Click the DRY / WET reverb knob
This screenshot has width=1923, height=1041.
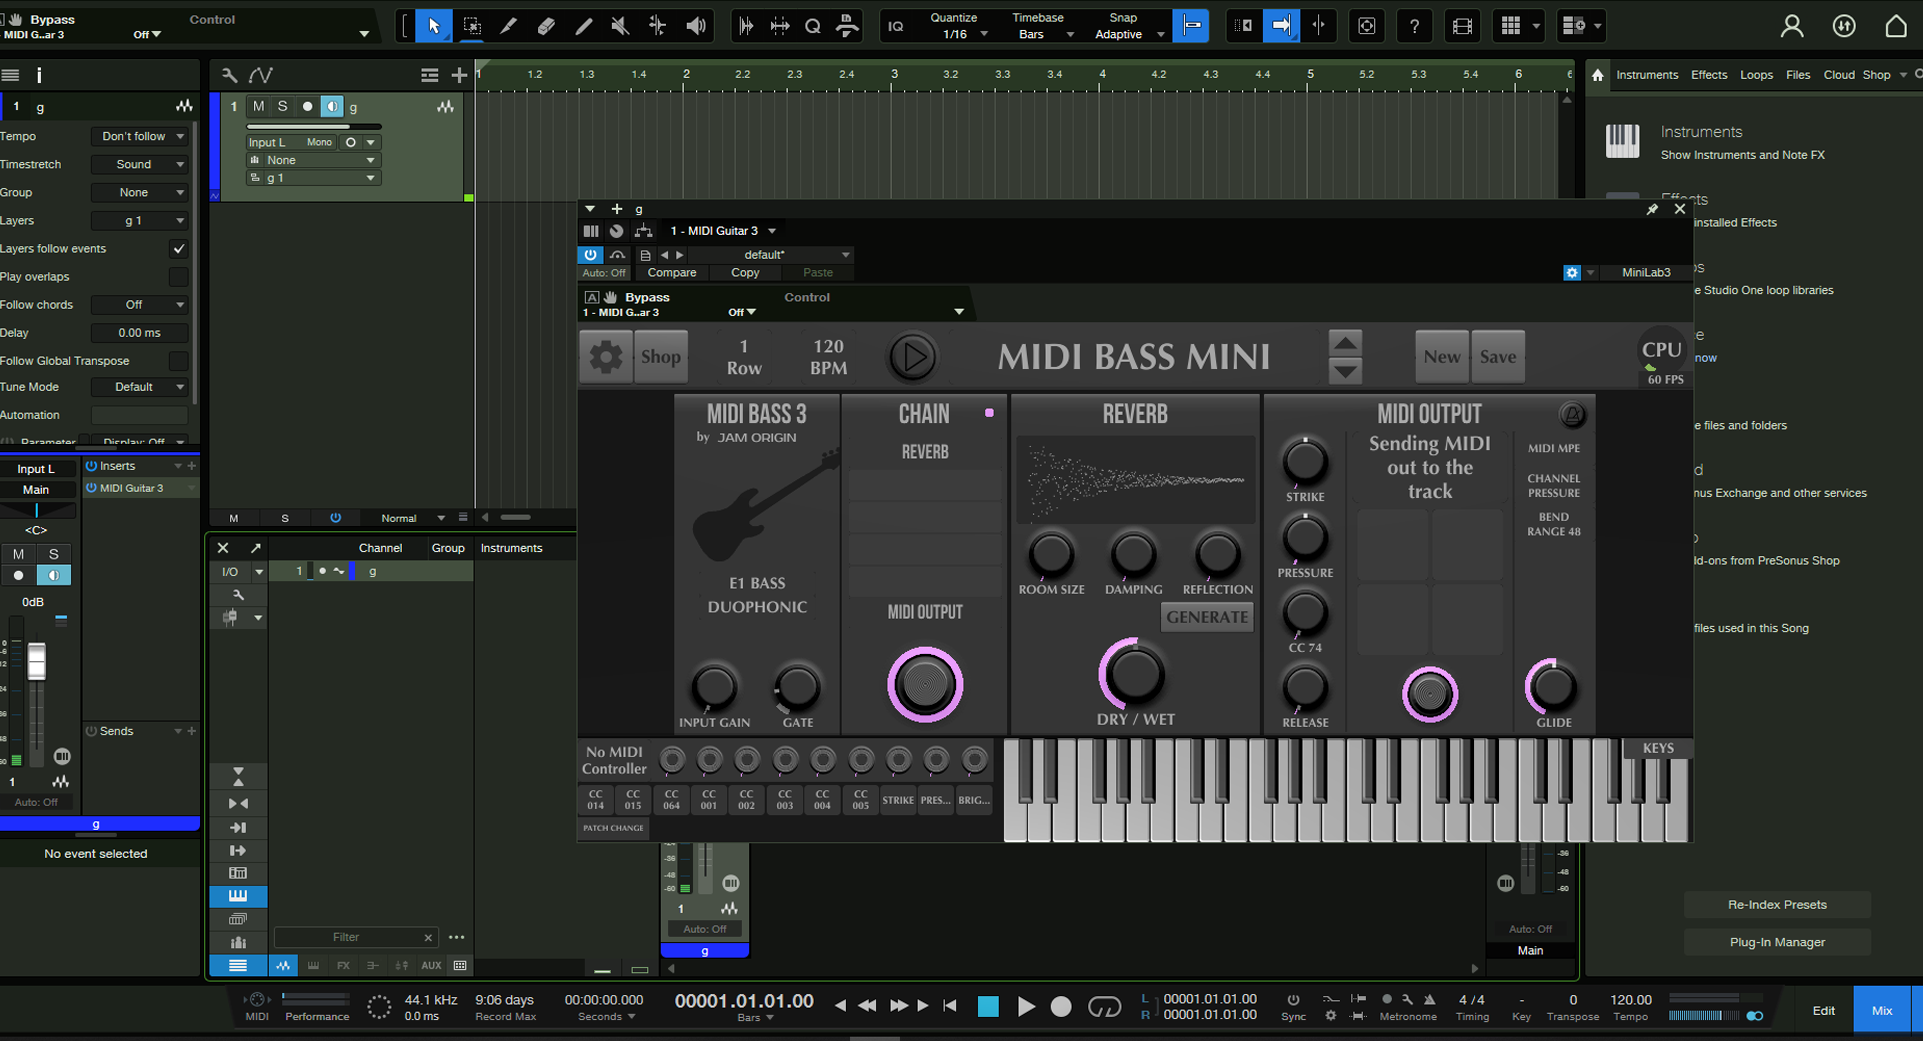pos(1134,675)
